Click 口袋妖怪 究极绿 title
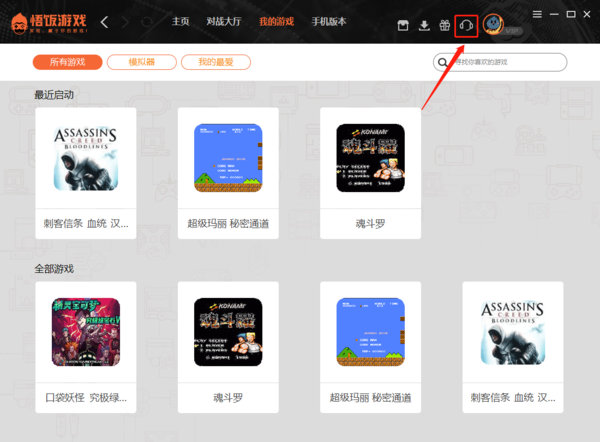Viewport: 600px width, 442px height. click(86, 398)
